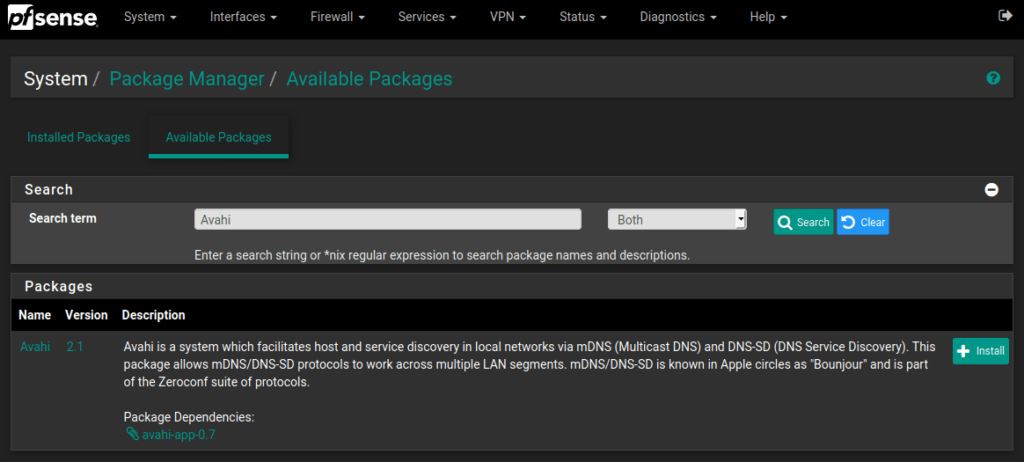Switch to the Installed Packages tab
This screenshot has height=462, width=1024.
(x=79, y=138)
